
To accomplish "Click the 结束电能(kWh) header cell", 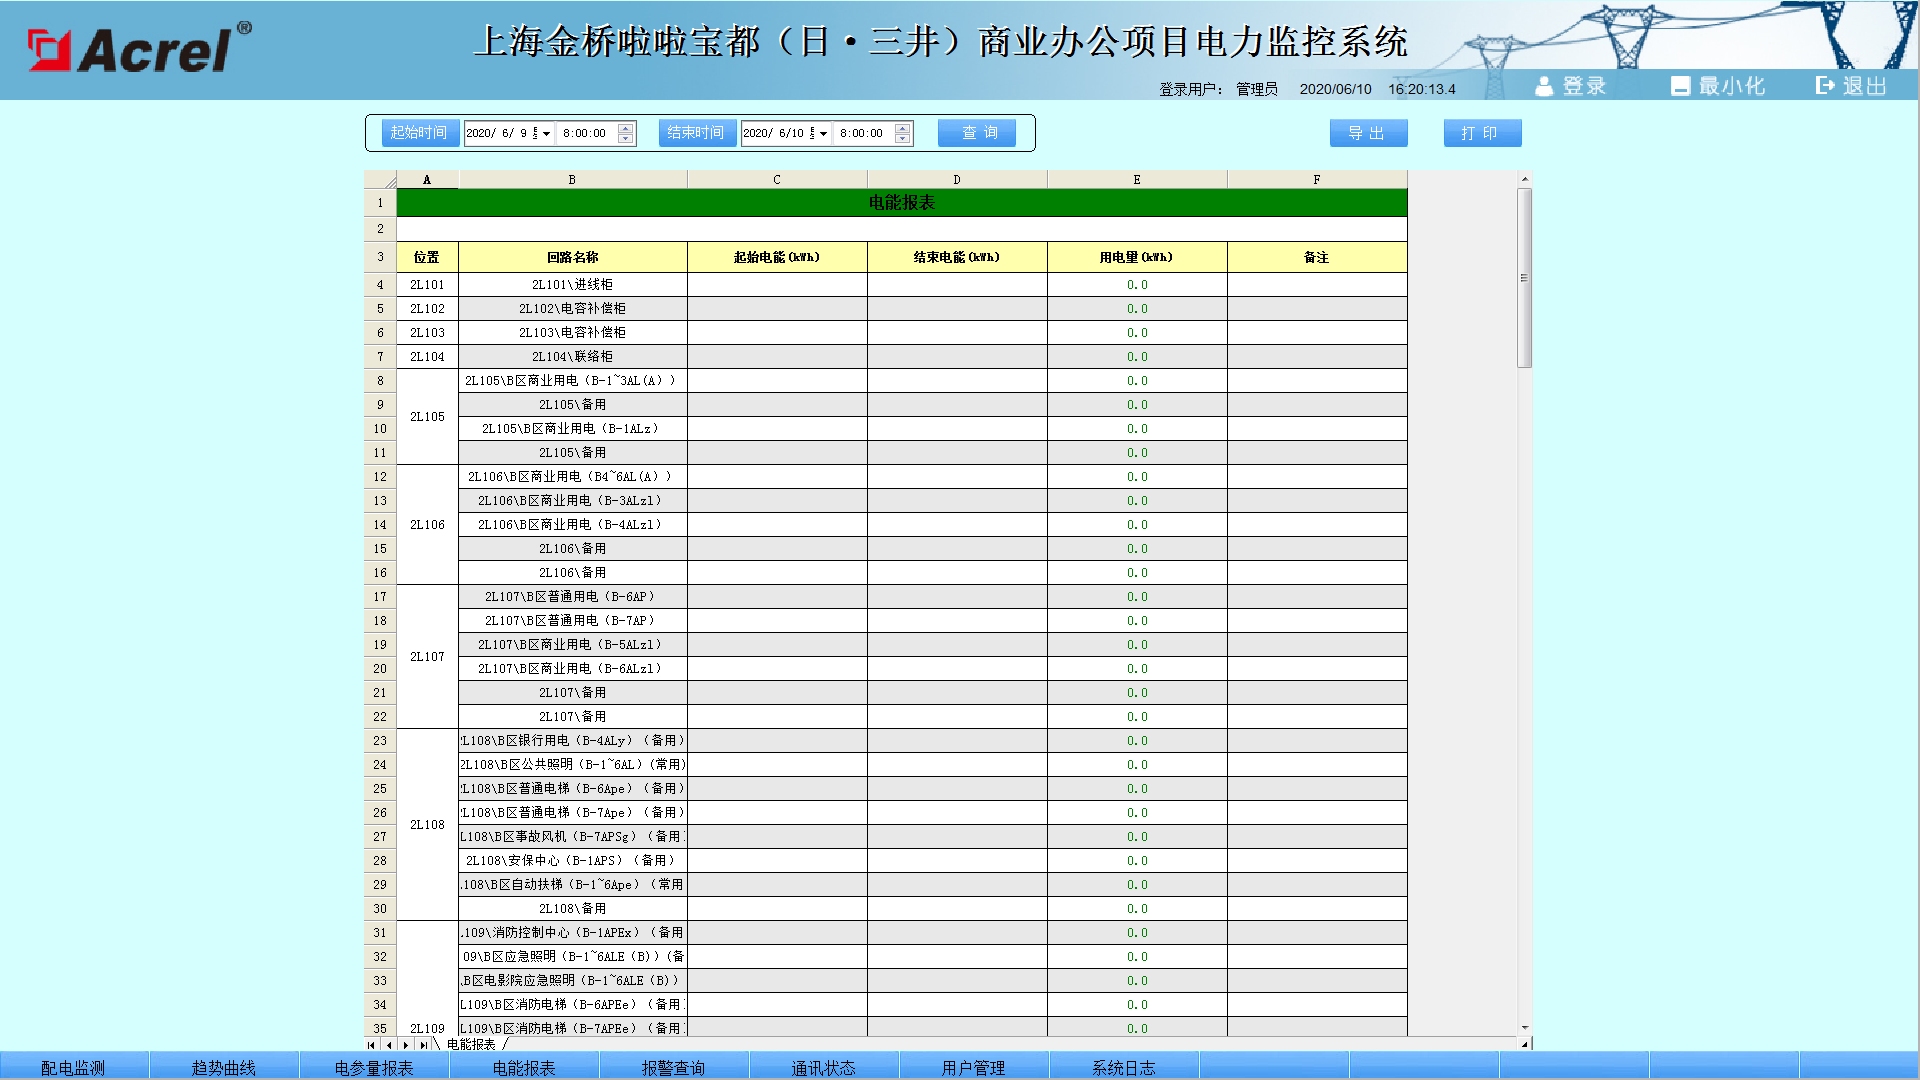I will pos(957,257).
